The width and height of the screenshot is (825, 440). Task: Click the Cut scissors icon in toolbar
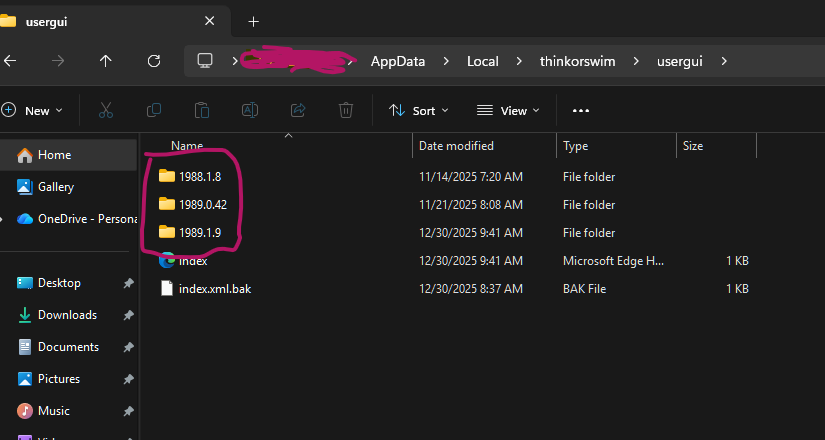[106, 110]
